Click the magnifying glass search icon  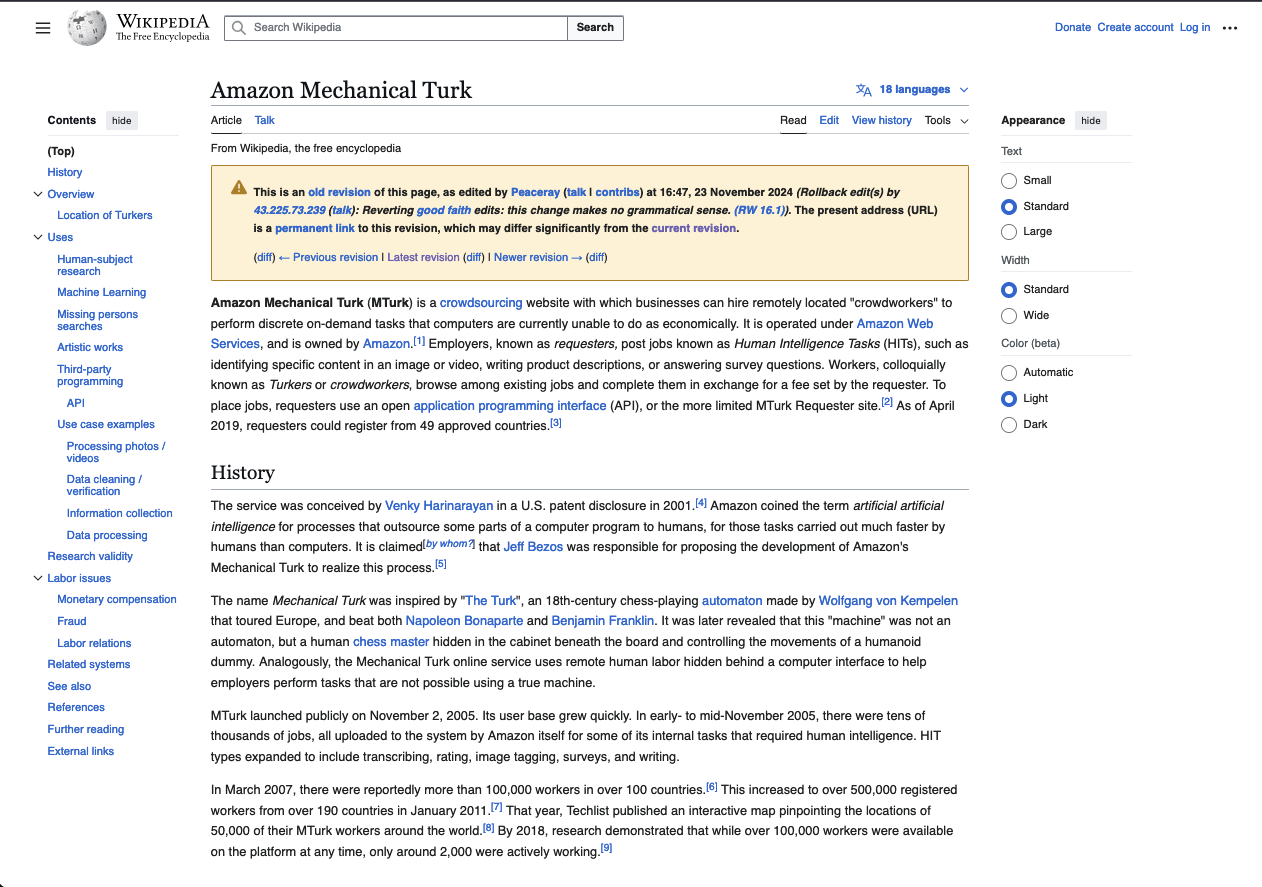coord(239,28)
